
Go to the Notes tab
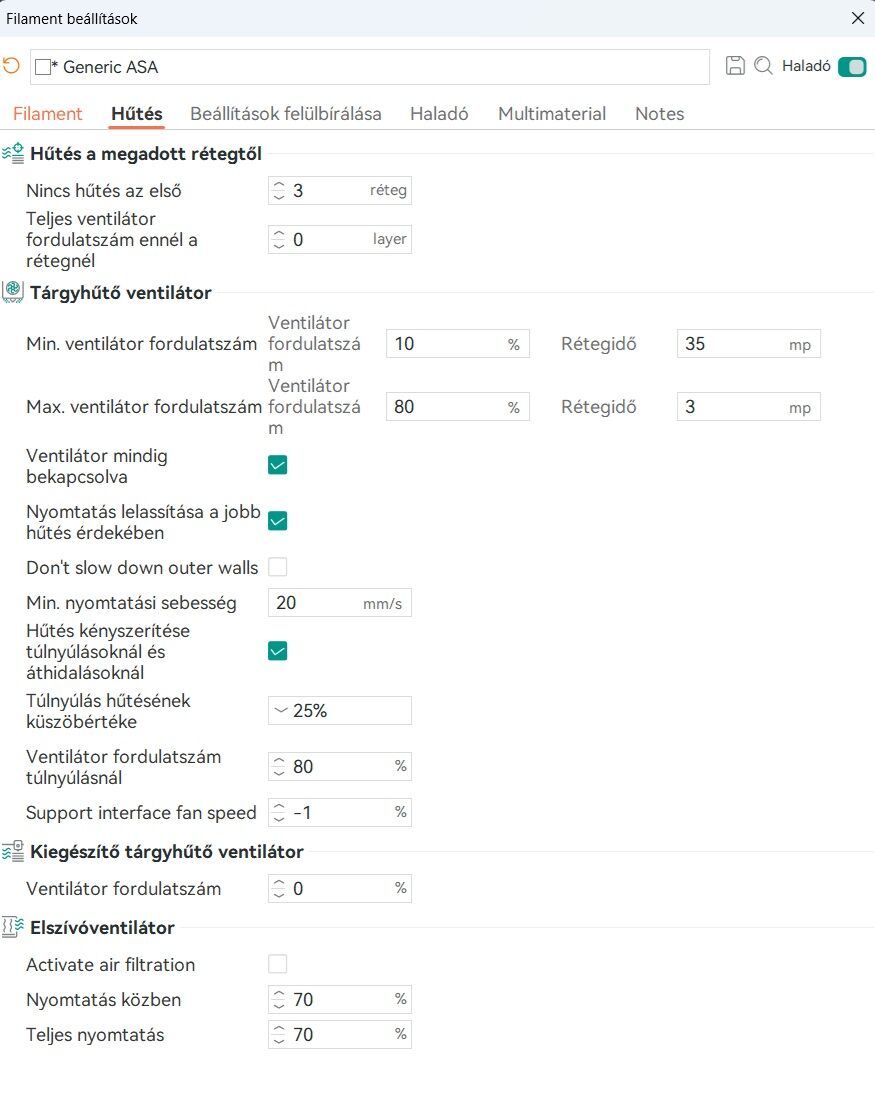click(x=659, y=114)
